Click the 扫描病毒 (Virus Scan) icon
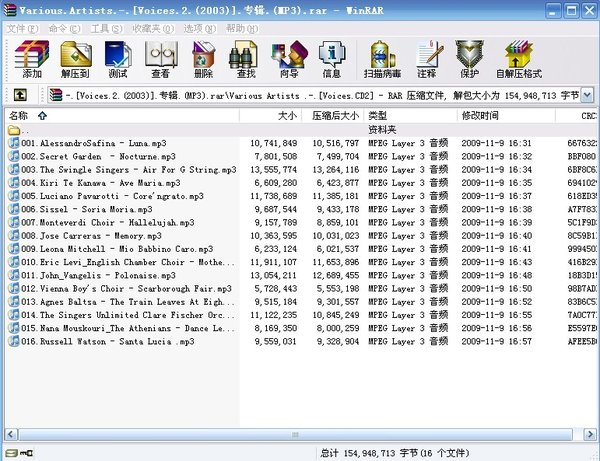Viewport: 600px width, 461px height. pos(382,59)
